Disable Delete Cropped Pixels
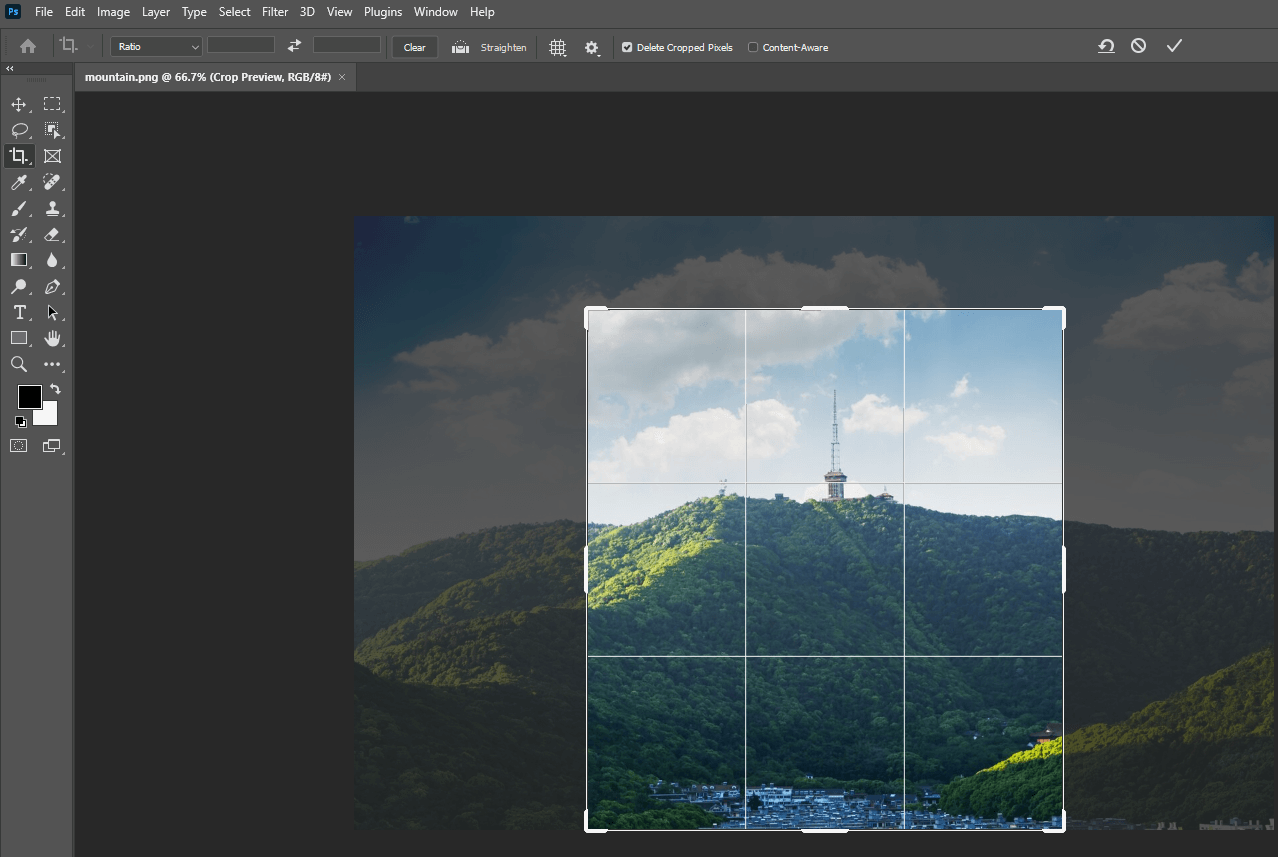 (x=626, y=46)
